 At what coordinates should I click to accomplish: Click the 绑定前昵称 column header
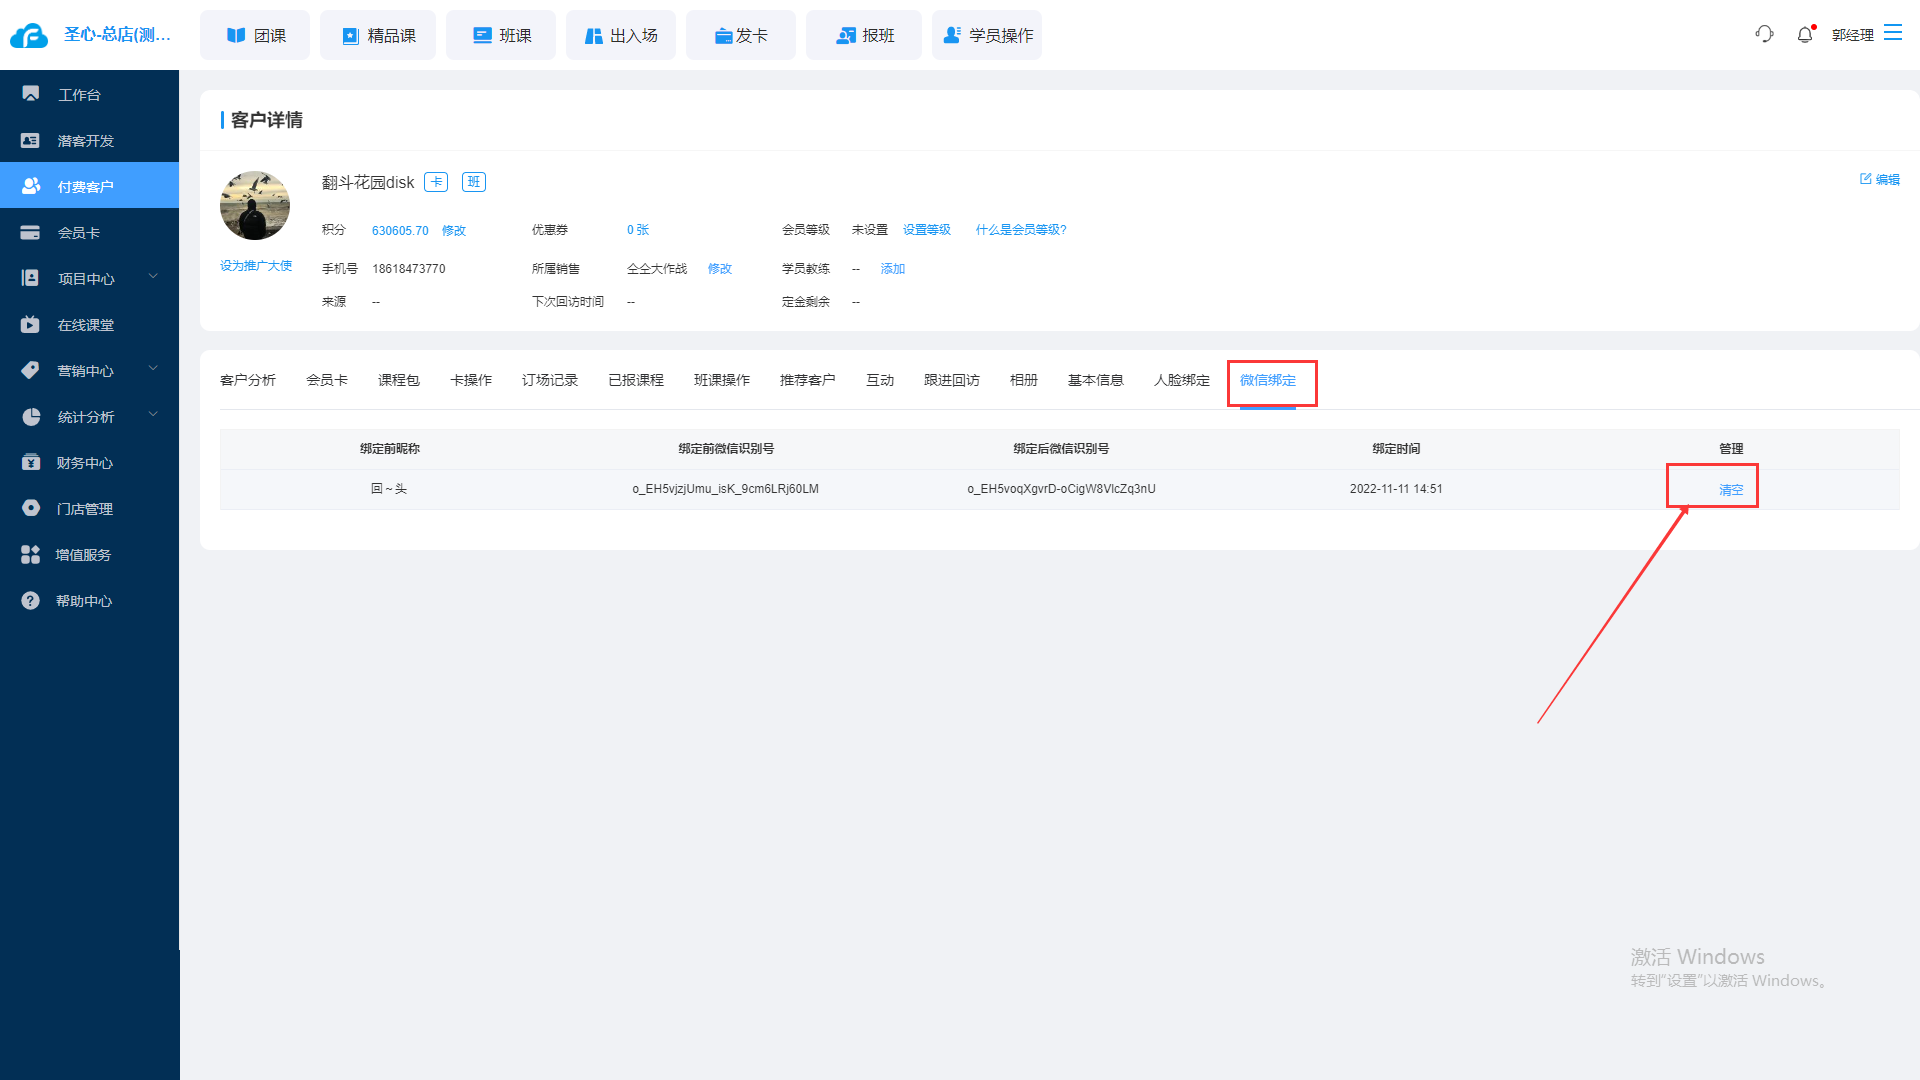pyautogui.click(x=390, y=449)
